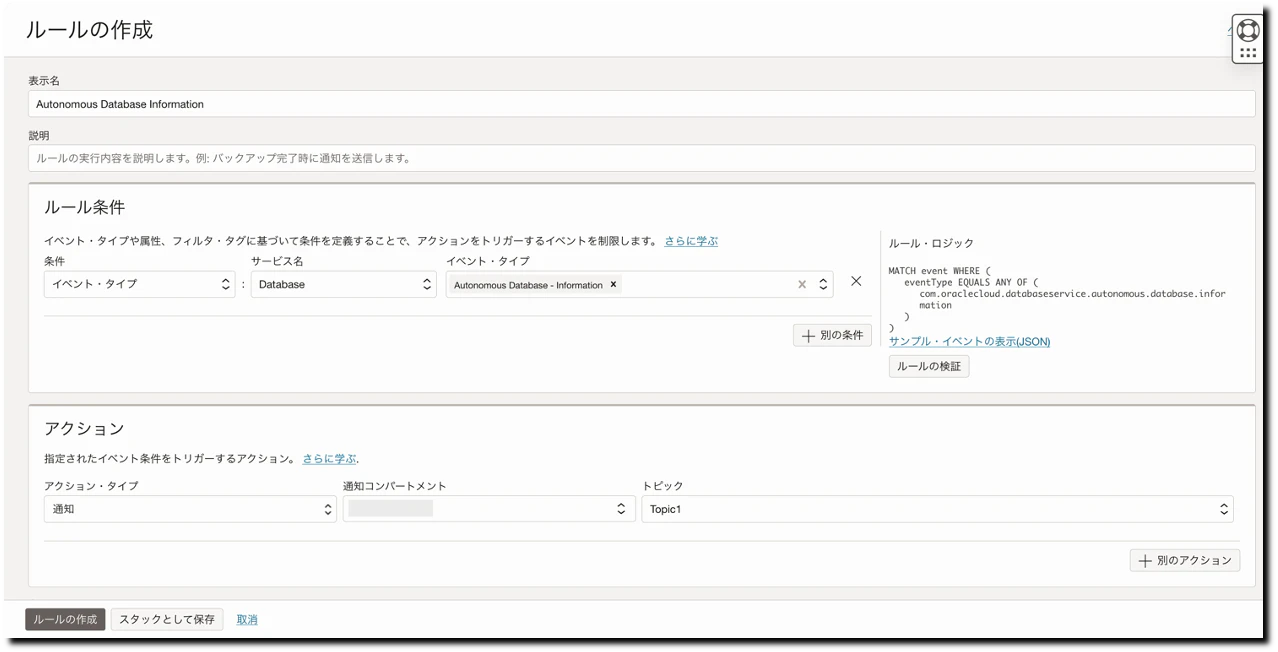Click さらに学ぶ link in ルール条件
This screenshot has width=1278, height=652.
[x=691, y=241]
